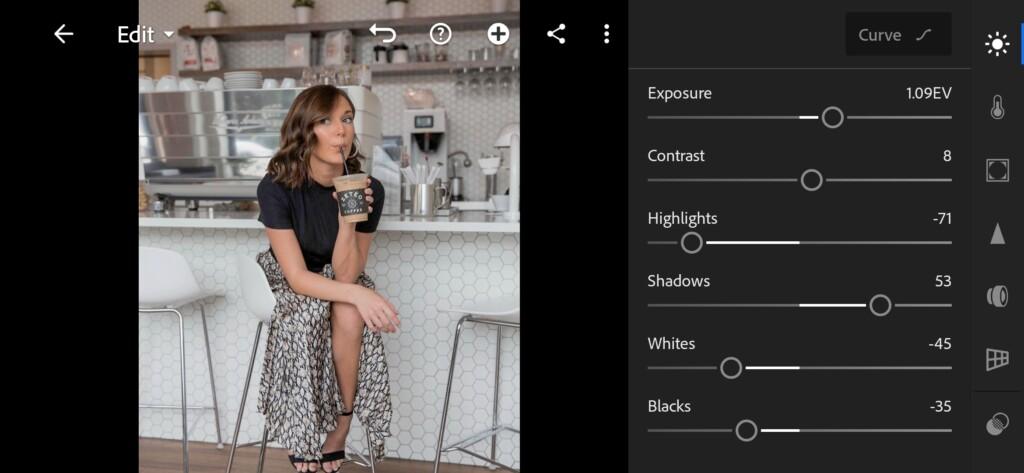Tap the add plus icon
The width and height of the screenshot is (1024, 473).
pos(498,34)
